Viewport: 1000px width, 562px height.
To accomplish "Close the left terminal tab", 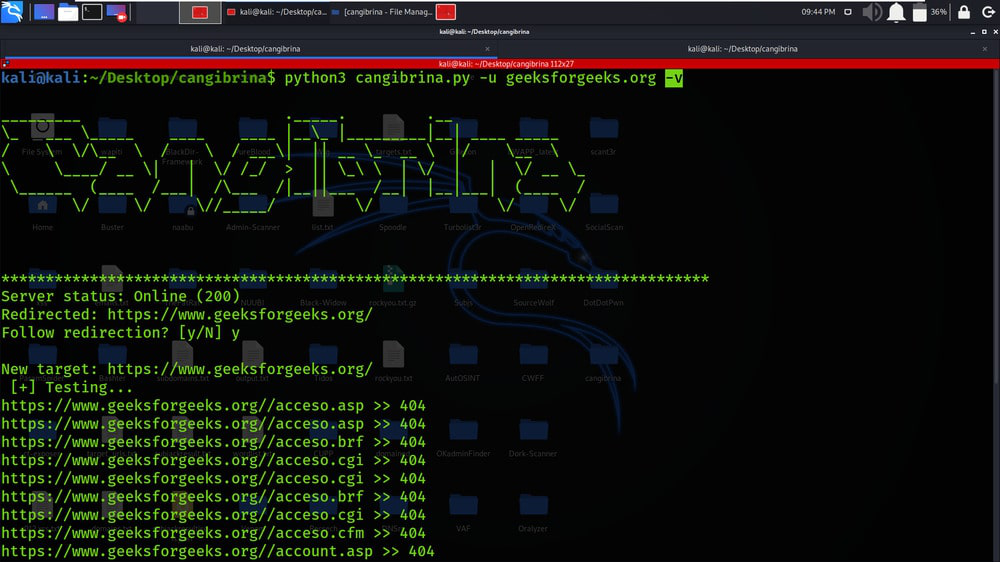I will tap(487, 48).
